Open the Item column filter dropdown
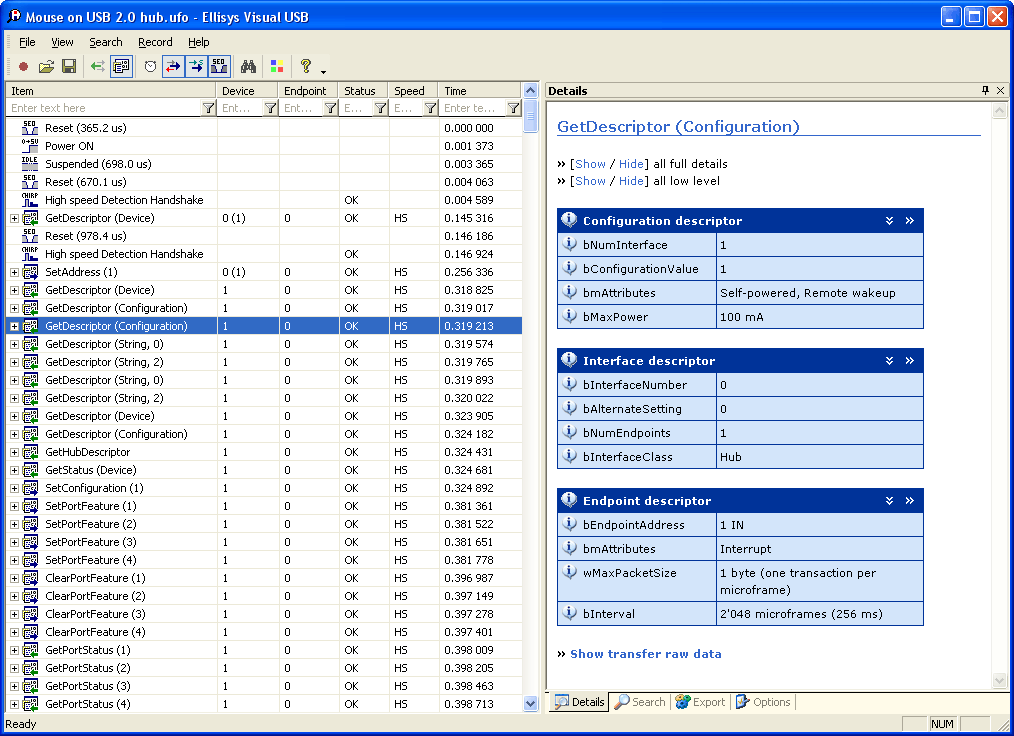The width and height of the screenshot is (1014, 736). click(208, 108)
